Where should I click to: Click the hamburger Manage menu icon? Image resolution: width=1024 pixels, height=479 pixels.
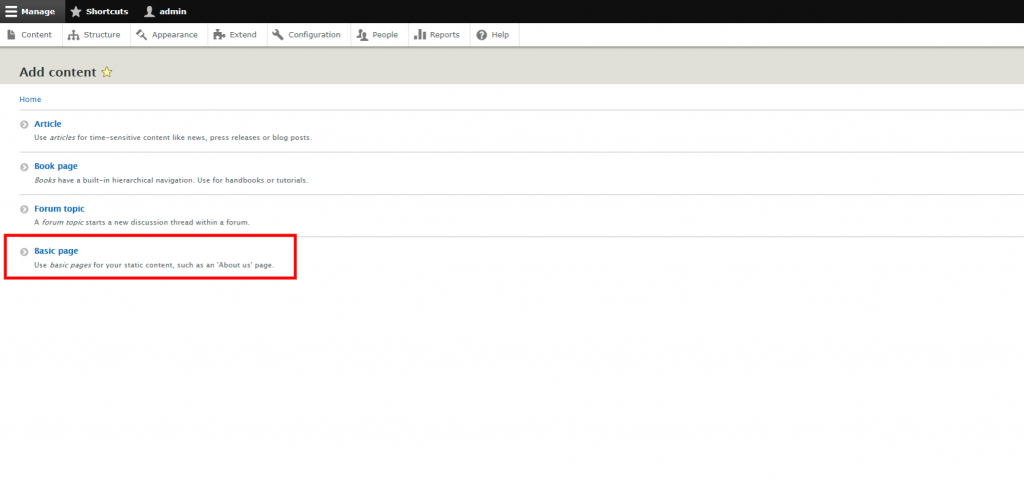(x=11, y=11)
